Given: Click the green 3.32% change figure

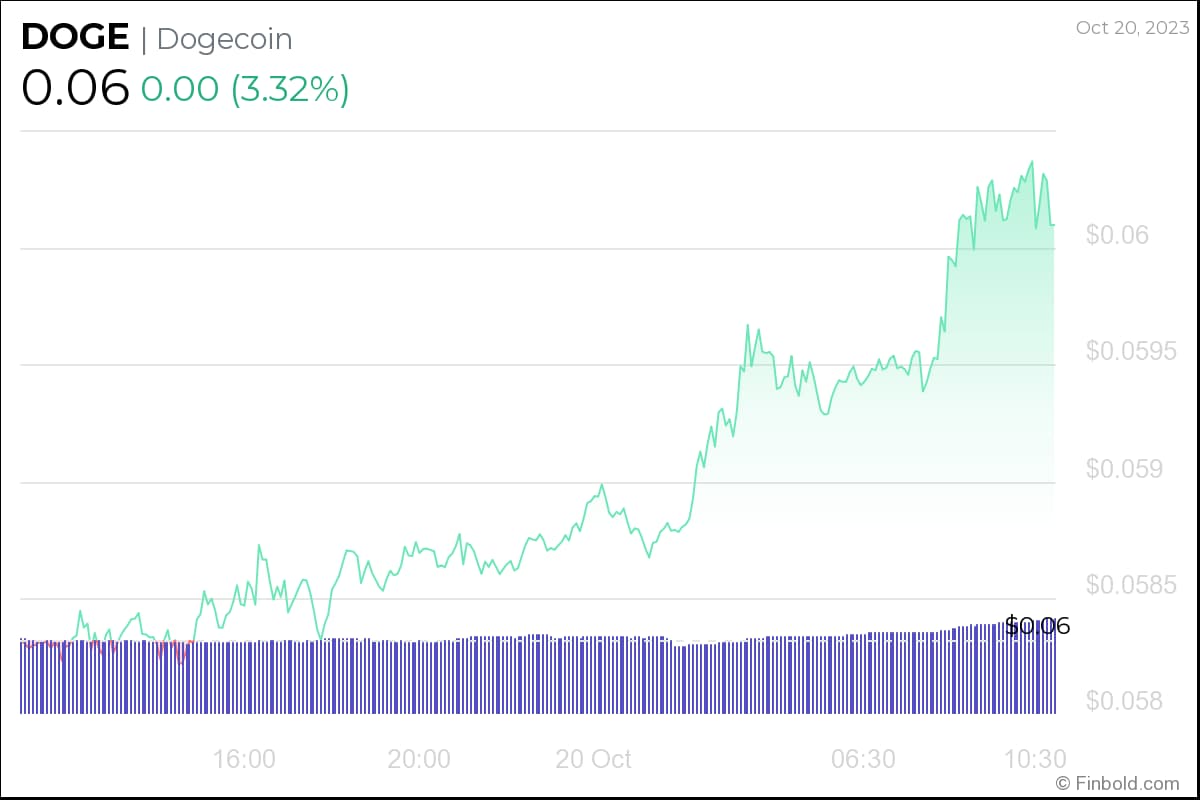Looking at the screenshot, I should tap(290, 89).
